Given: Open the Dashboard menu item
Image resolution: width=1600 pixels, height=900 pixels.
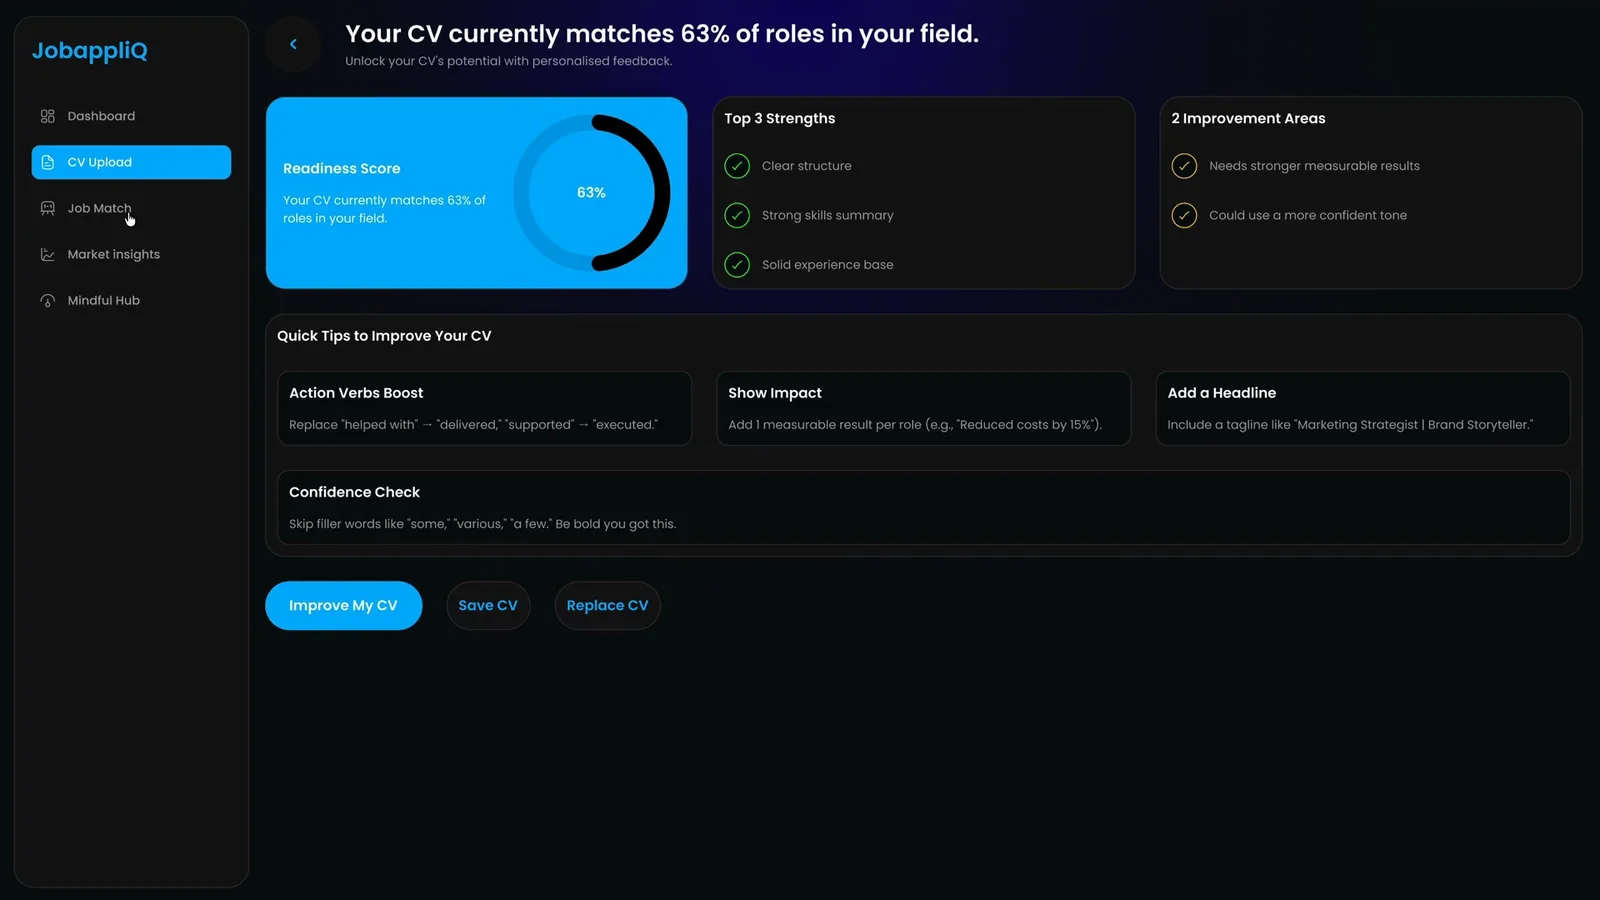Looking at the screenshot, I should [131, 116].
